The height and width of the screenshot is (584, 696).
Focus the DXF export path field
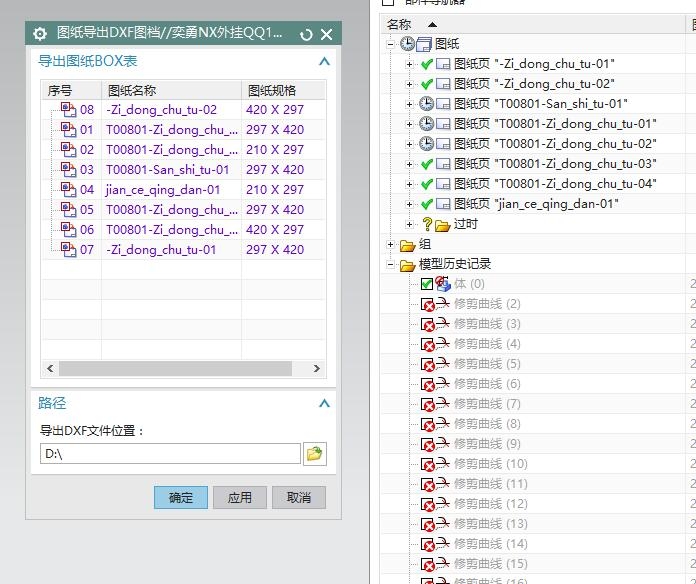pos(170,454)
